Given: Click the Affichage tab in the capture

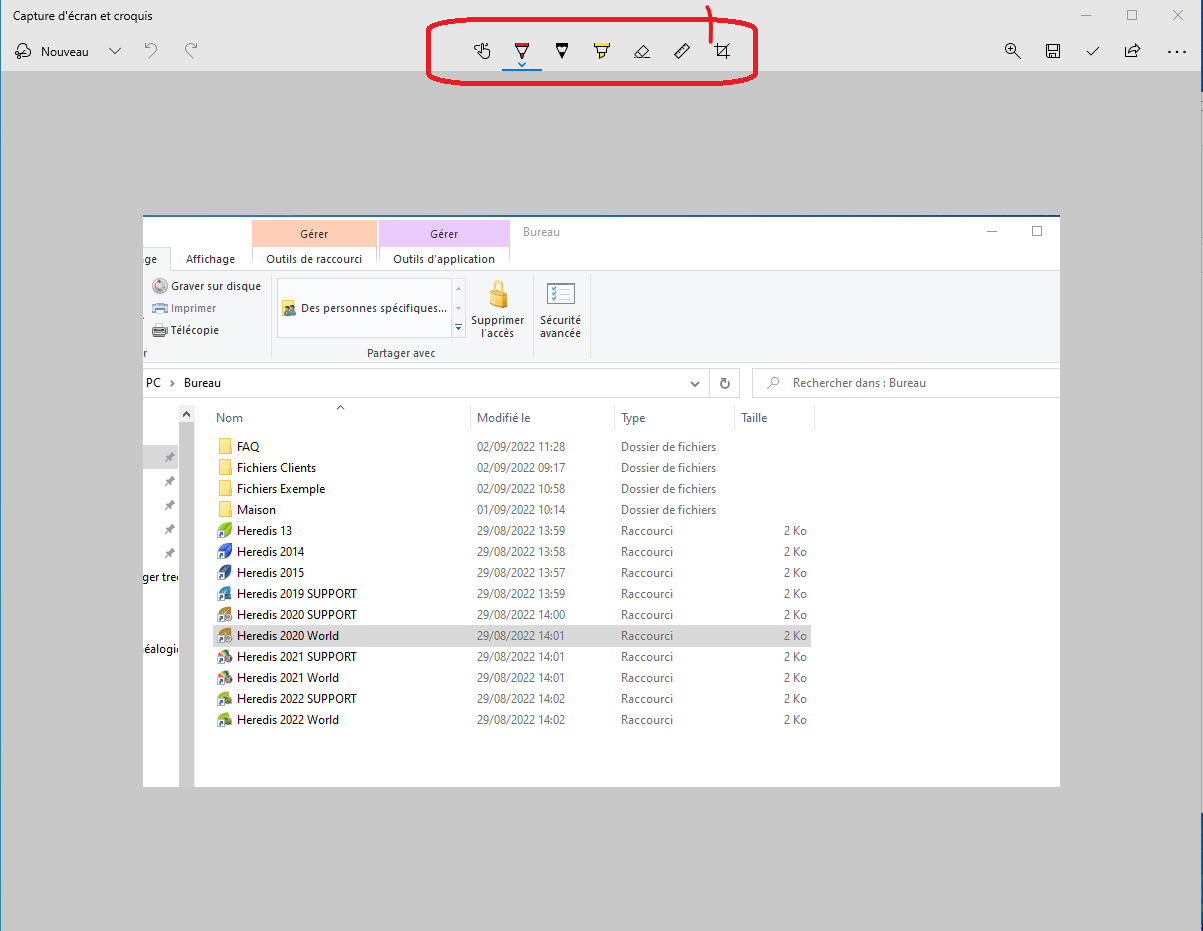Looking at the screenshot, I should coord(210,259).
